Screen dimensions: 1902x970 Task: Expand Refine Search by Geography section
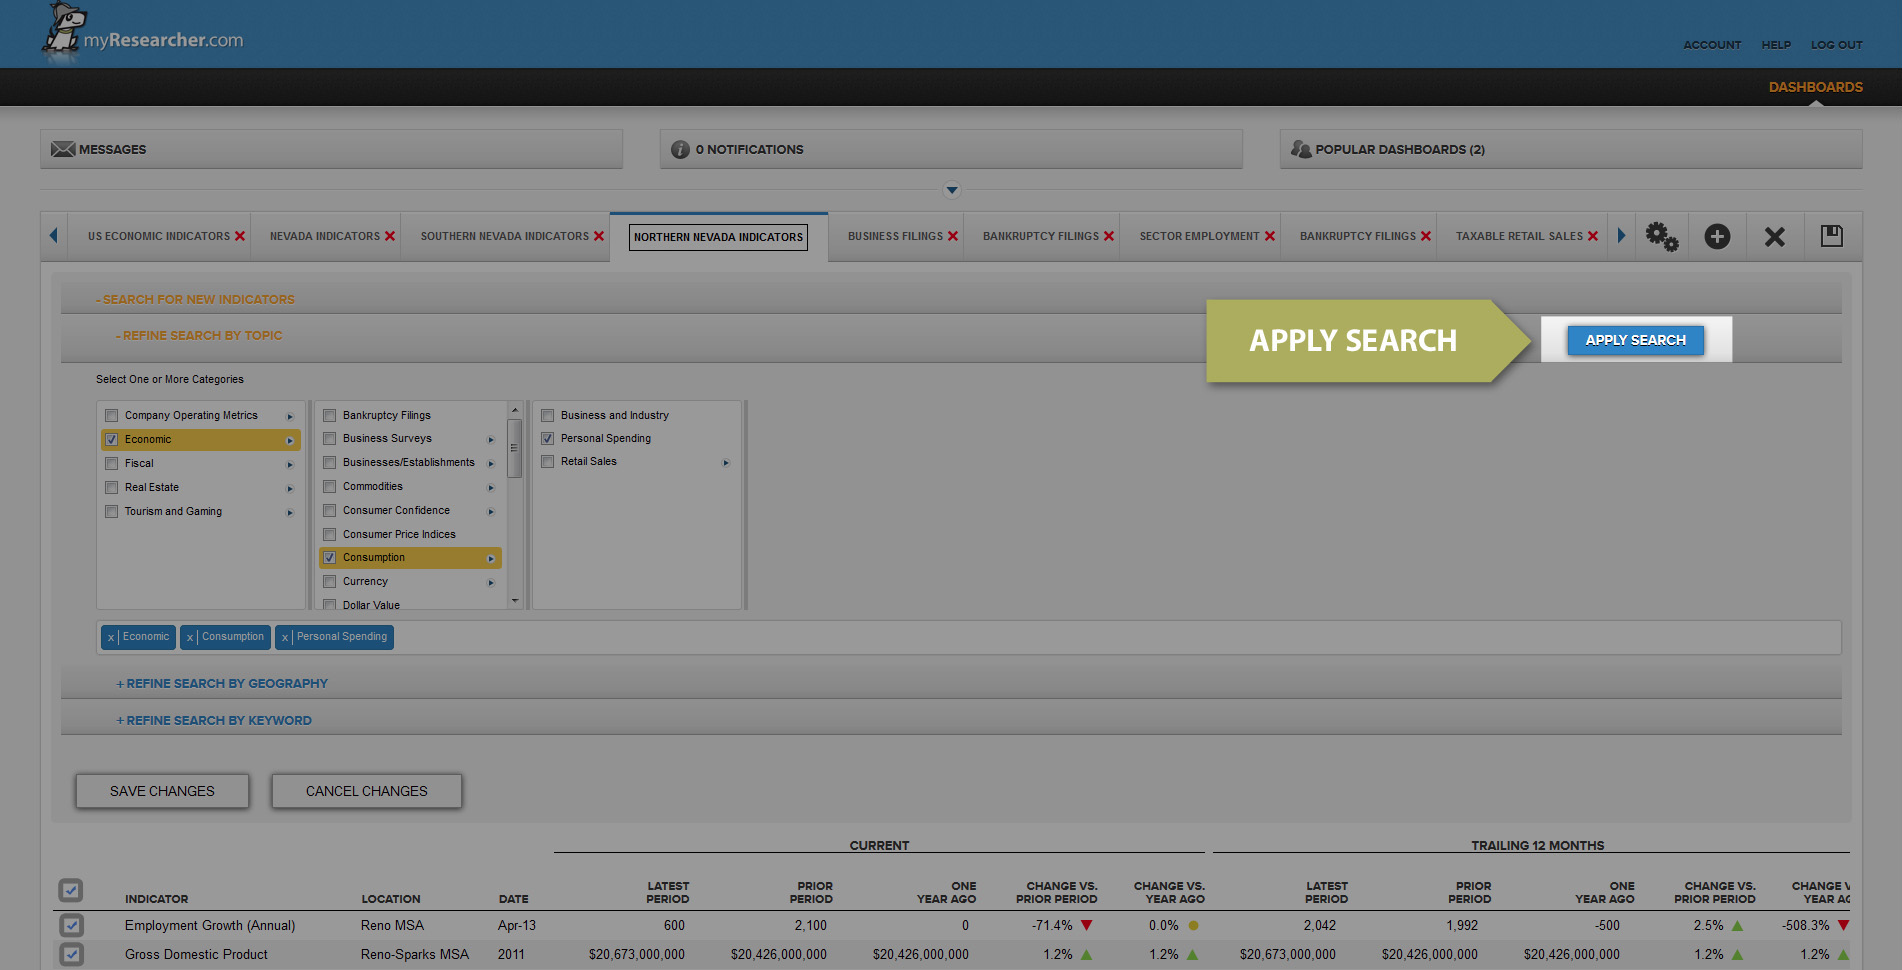[x=222, y=684]
